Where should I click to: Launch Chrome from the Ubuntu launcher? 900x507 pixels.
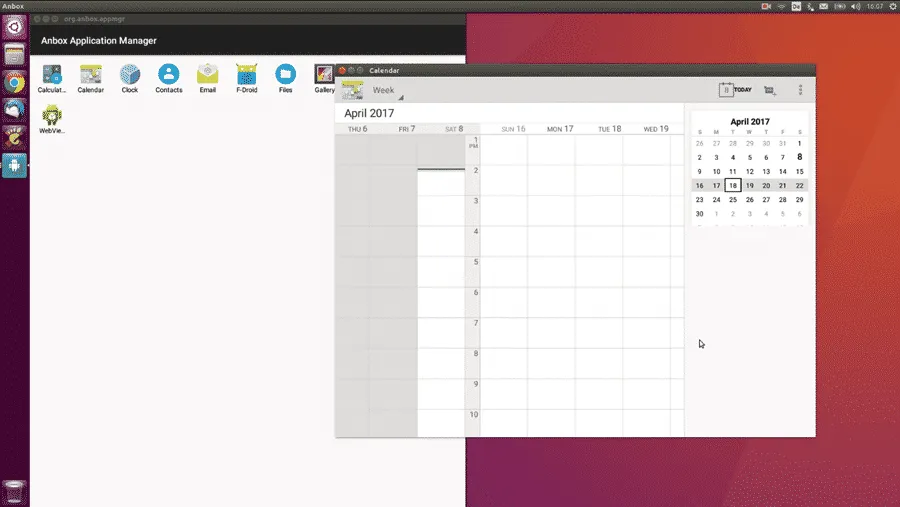(x=14, y=83)
